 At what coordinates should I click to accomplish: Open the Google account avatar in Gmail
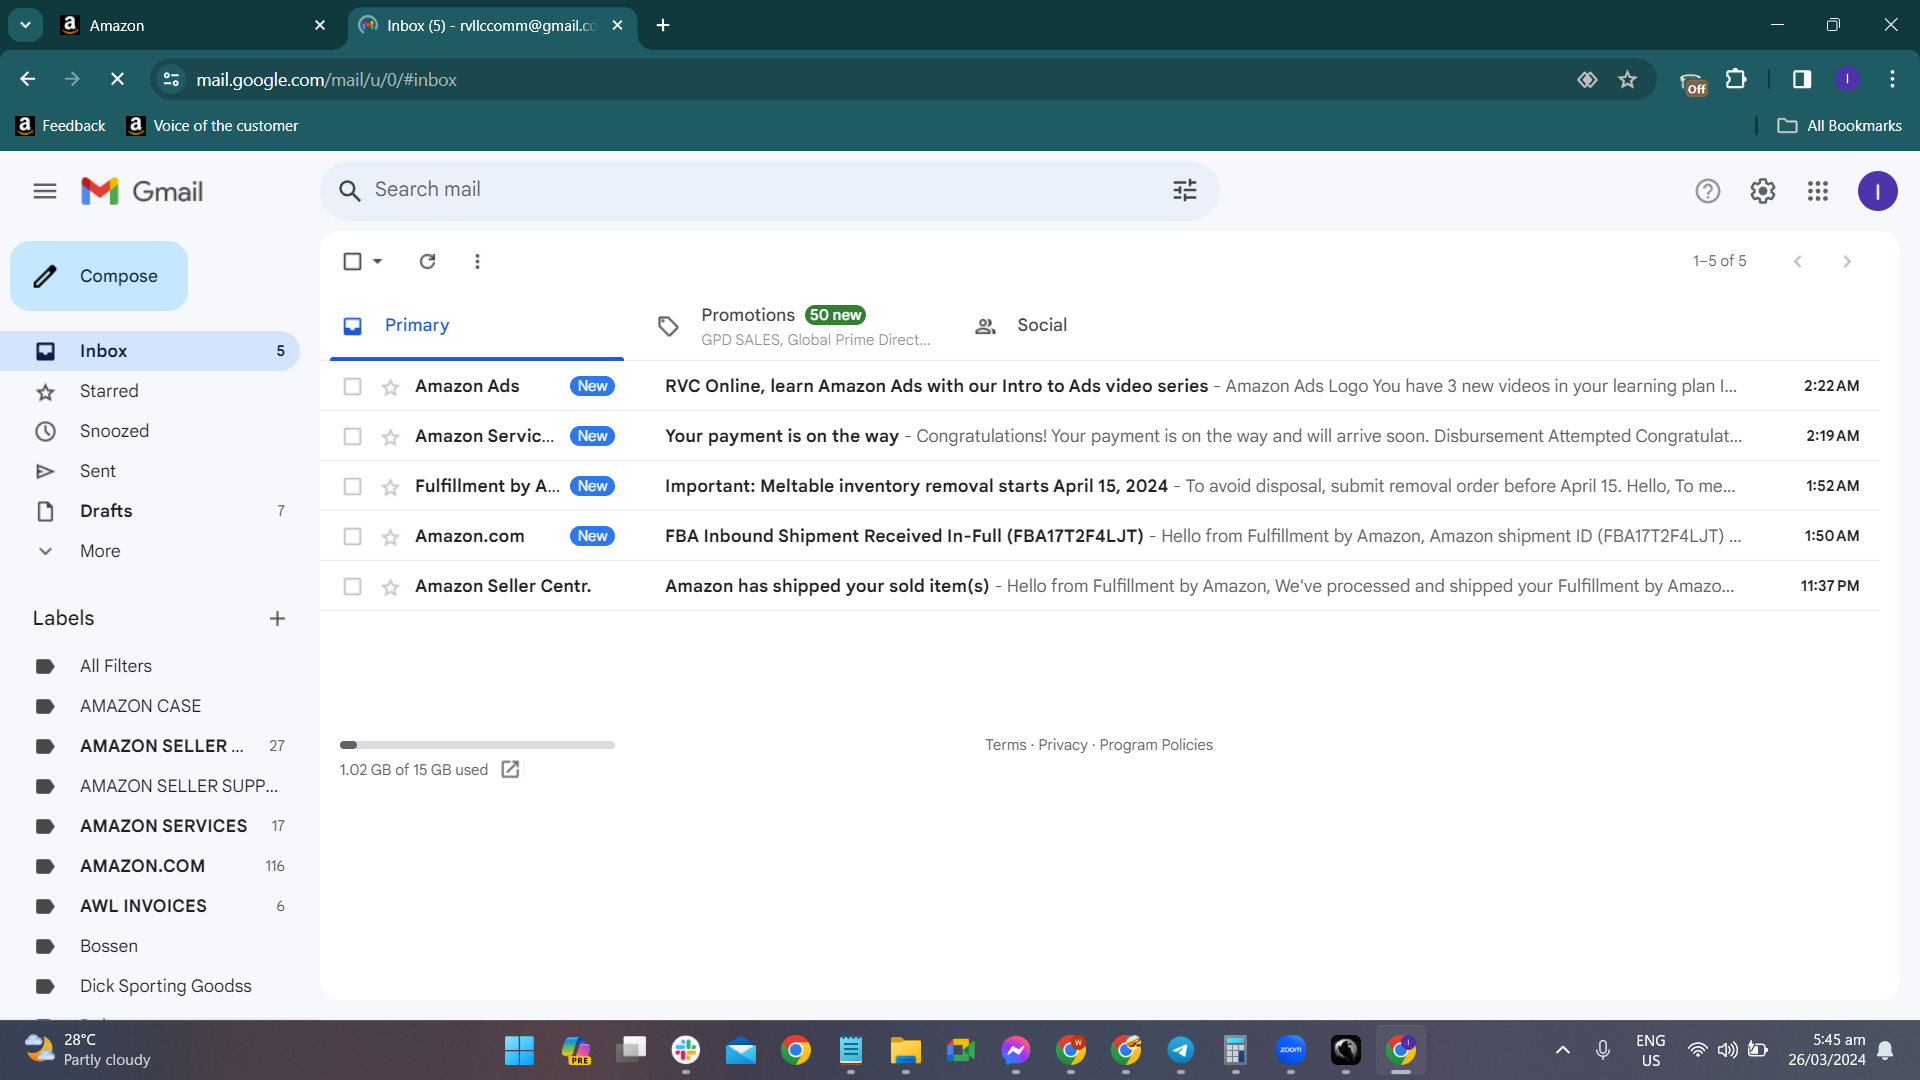[1878, 191]
